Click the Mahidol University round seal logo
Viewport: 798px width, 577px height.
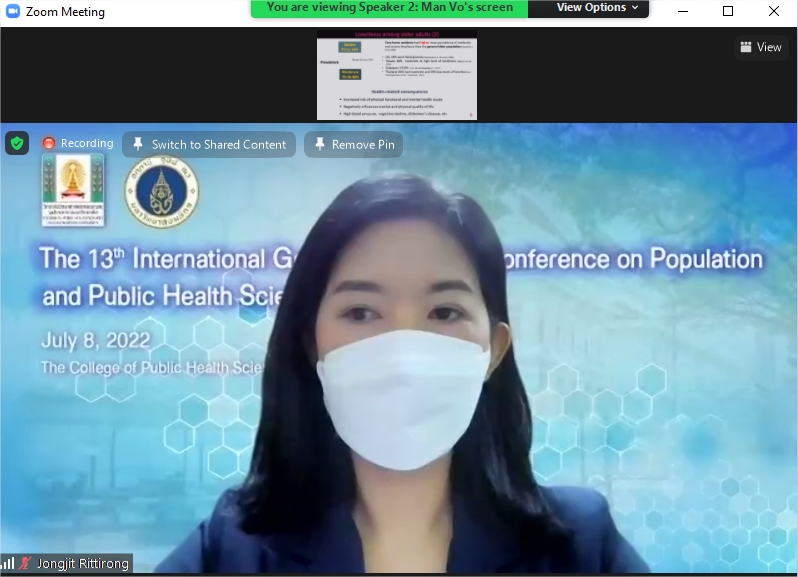161,192
